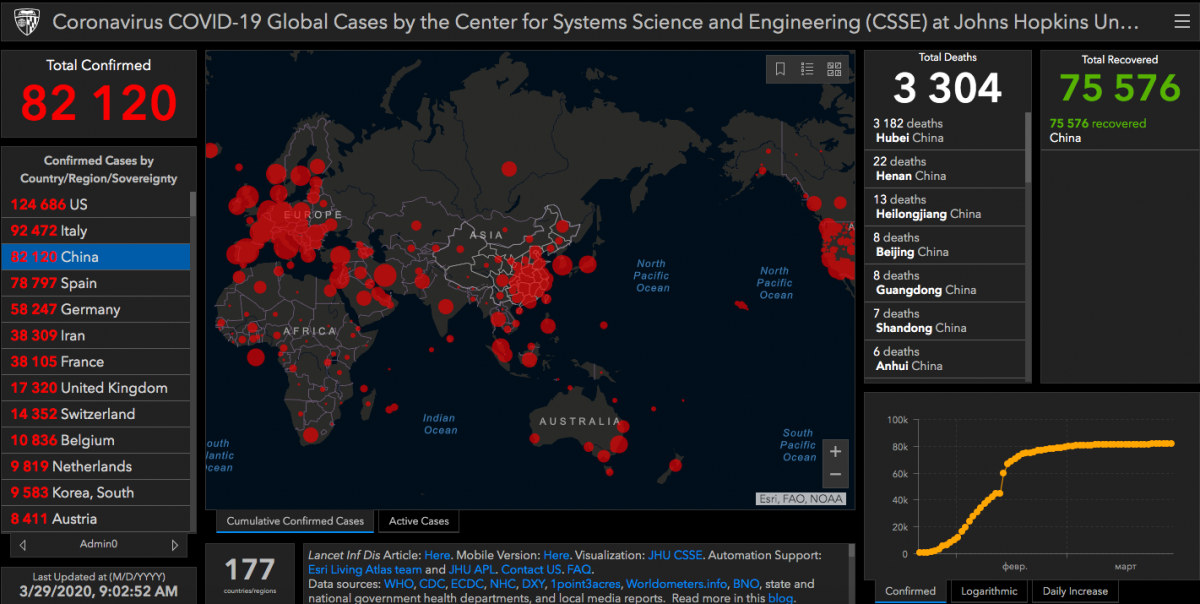Image resolution: width=1200 pixels, height=604 pixels.
Task: Click the 'Esri, FAO, NOAA' map attribution
Action: 800,499
